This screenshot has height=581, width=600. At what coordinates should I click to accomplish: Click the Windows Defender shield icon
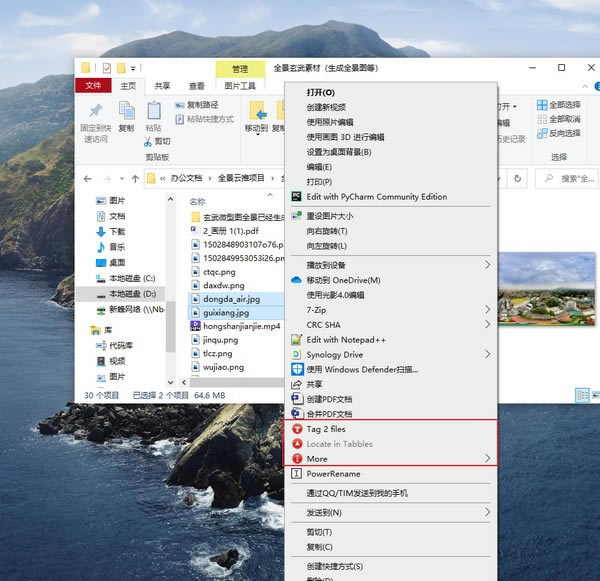pyautogui.click(x=296, y=369)
